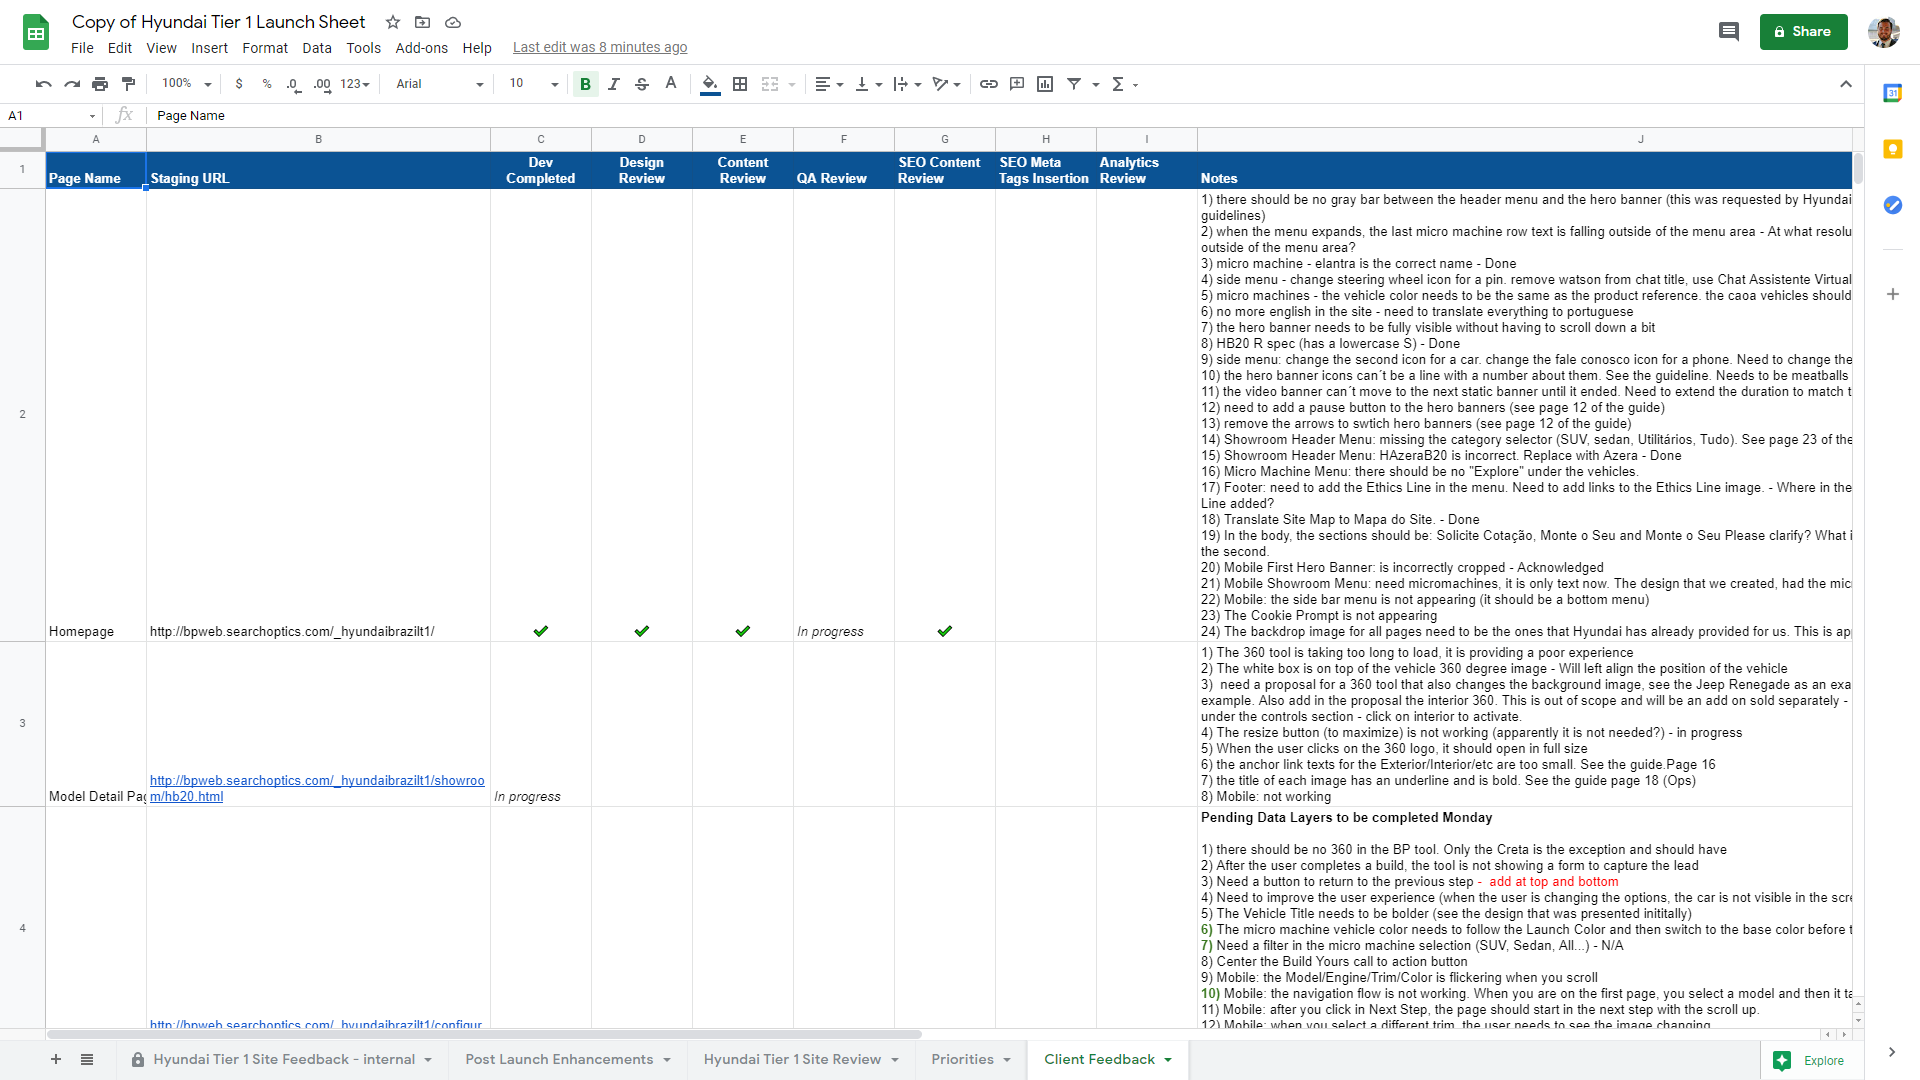
Task: Expand the merge cells dropdown arrow
Action: pyautogui.click(x=792, y=85)
